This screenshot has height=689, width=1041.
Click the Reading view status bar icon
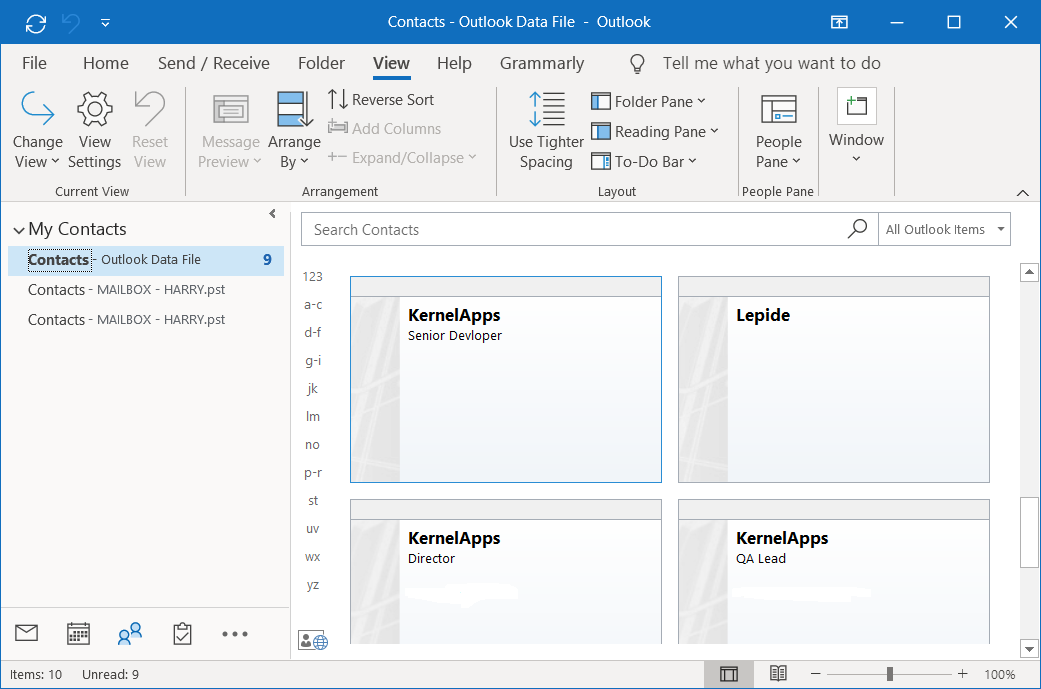point(778,674)
